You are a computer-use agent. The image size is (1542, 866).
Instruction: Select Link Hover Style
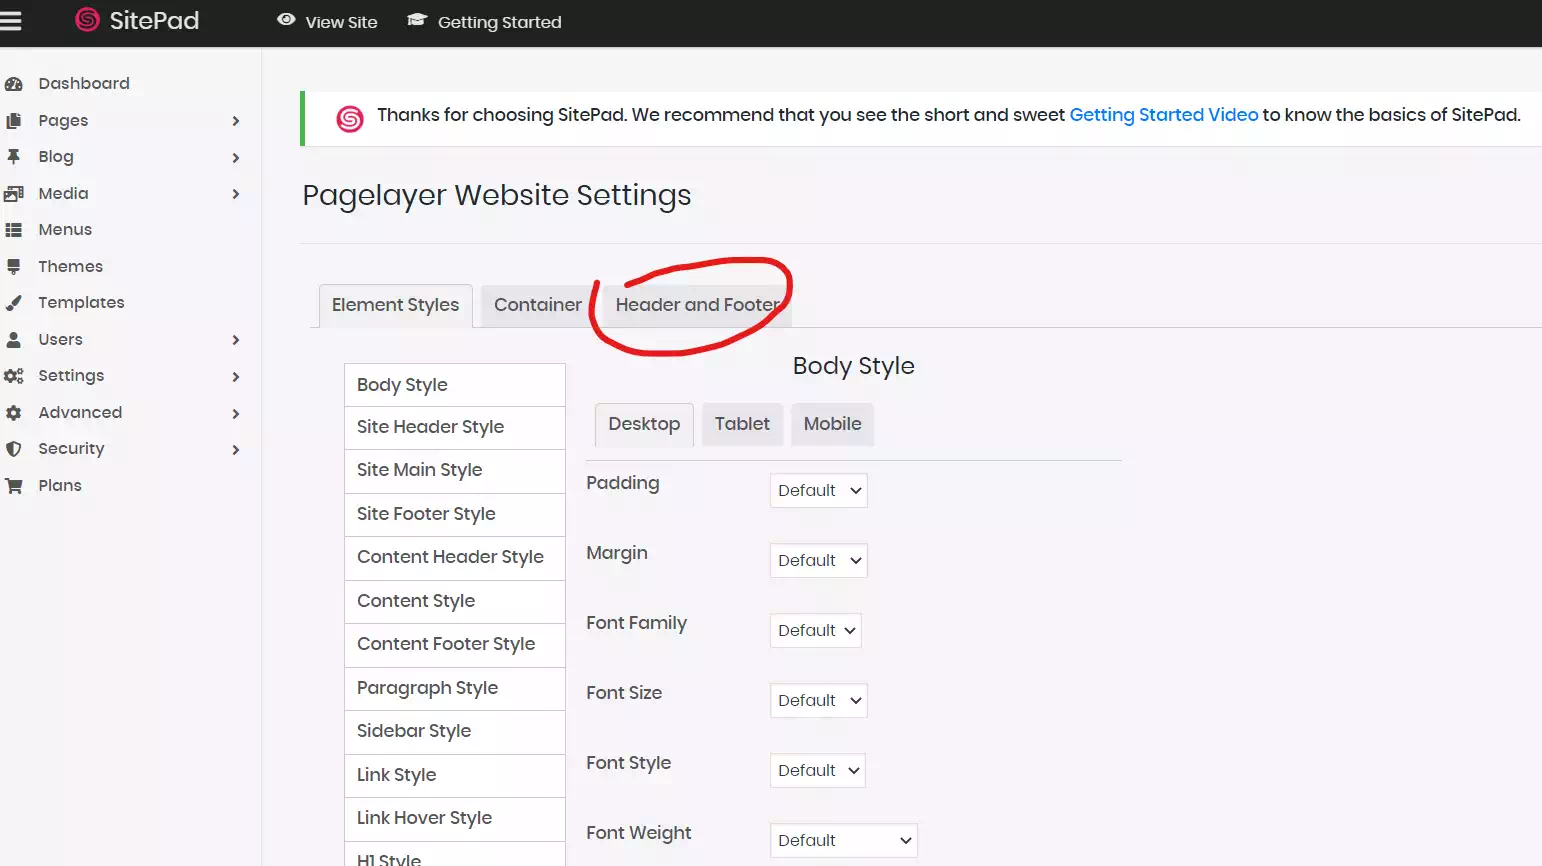pos(455,819)
